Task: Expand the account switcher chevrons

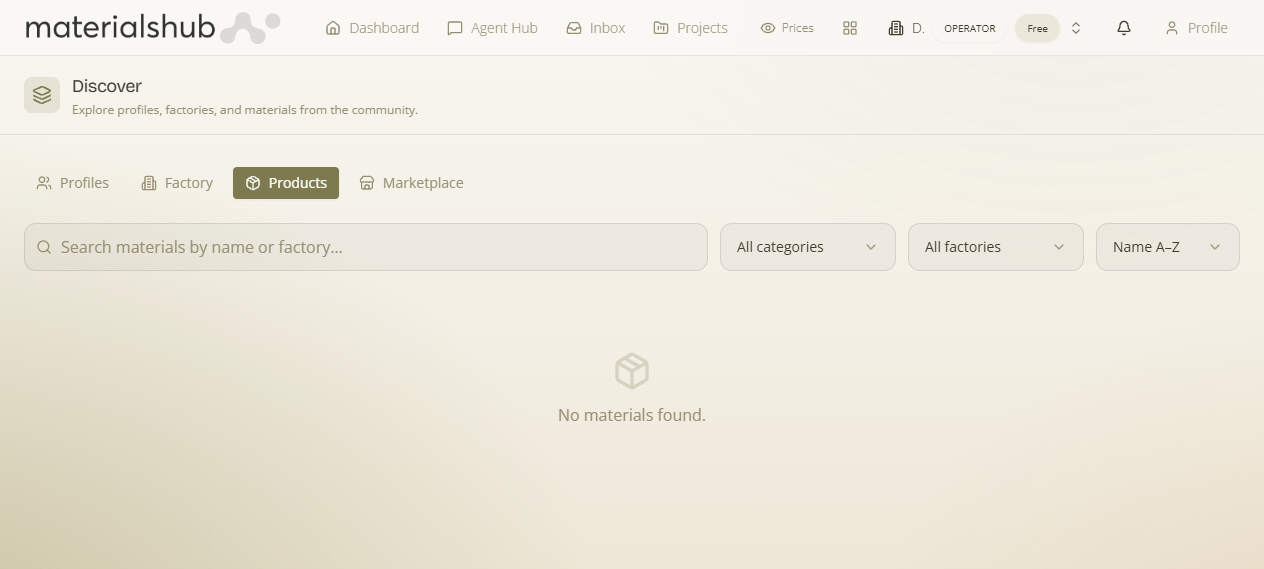Action: coord(1076,28)
